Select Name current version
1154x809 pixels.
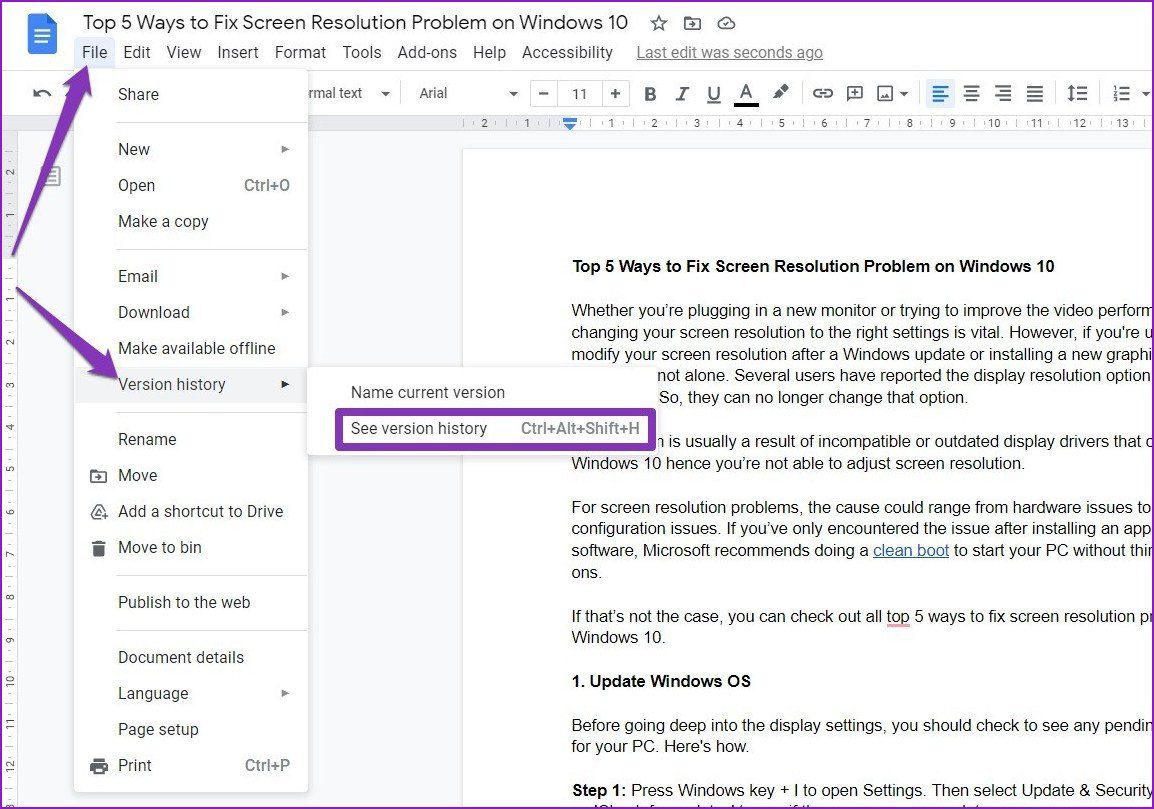pyautogui.click(x=480, y=392)
